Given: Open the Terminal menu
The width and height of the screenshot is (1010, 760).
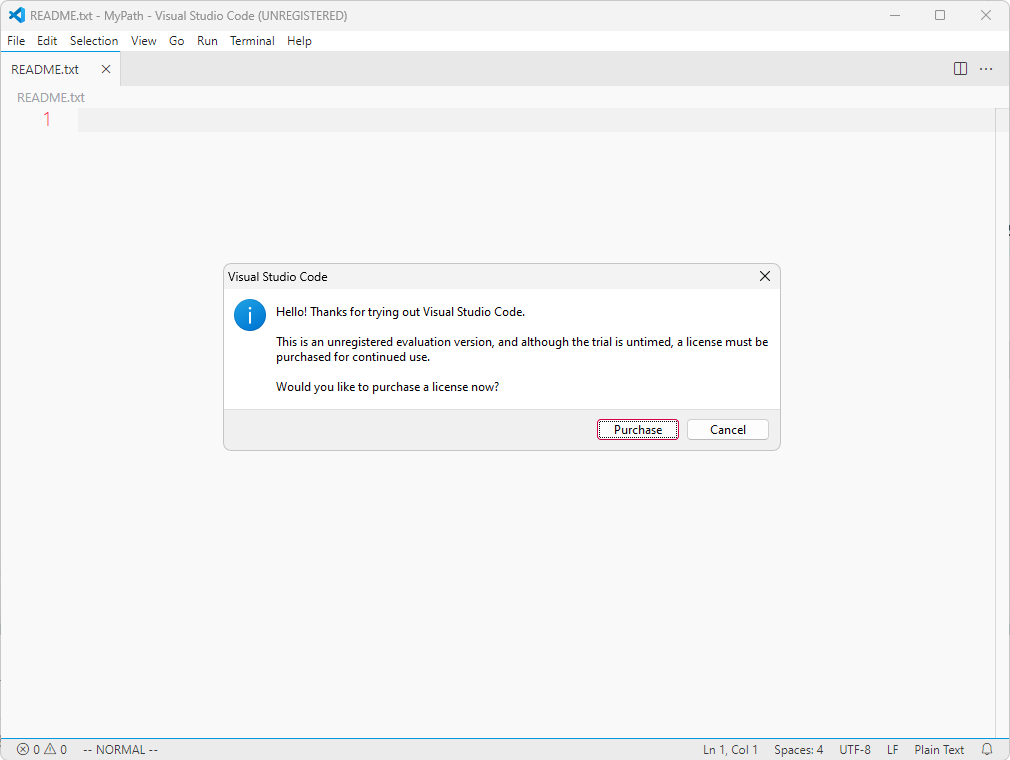Looking at the screenshot, I should (252, 41).
